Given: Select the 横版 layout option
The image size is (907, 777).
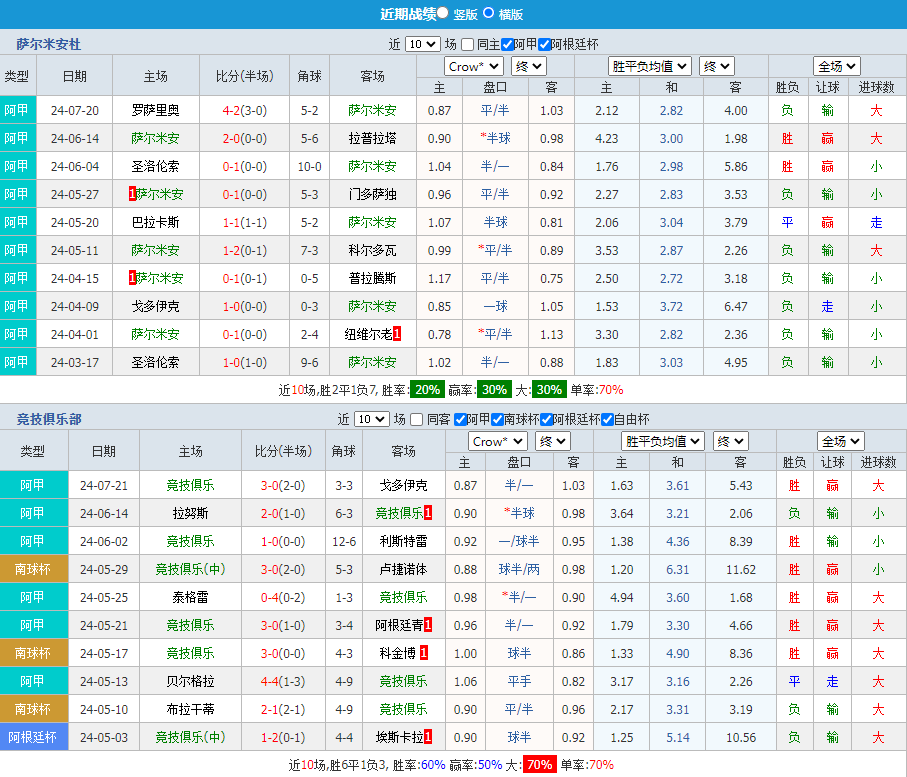Looking at the screenshot, I should pos(489,13).
